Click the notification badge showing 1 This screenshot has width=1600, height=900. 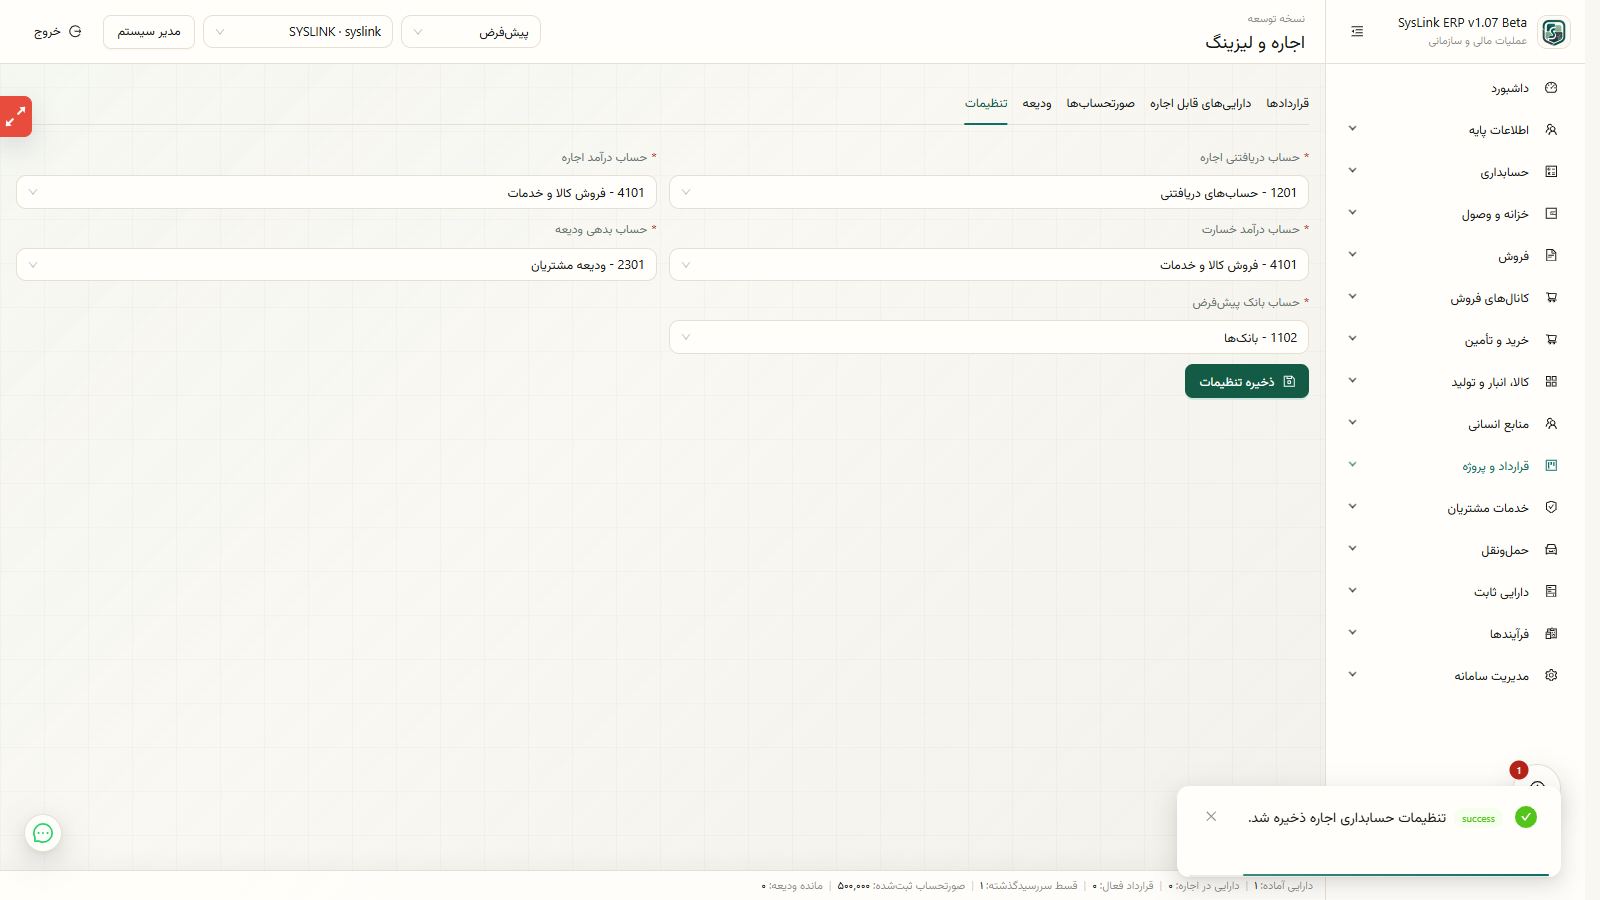1518,770
